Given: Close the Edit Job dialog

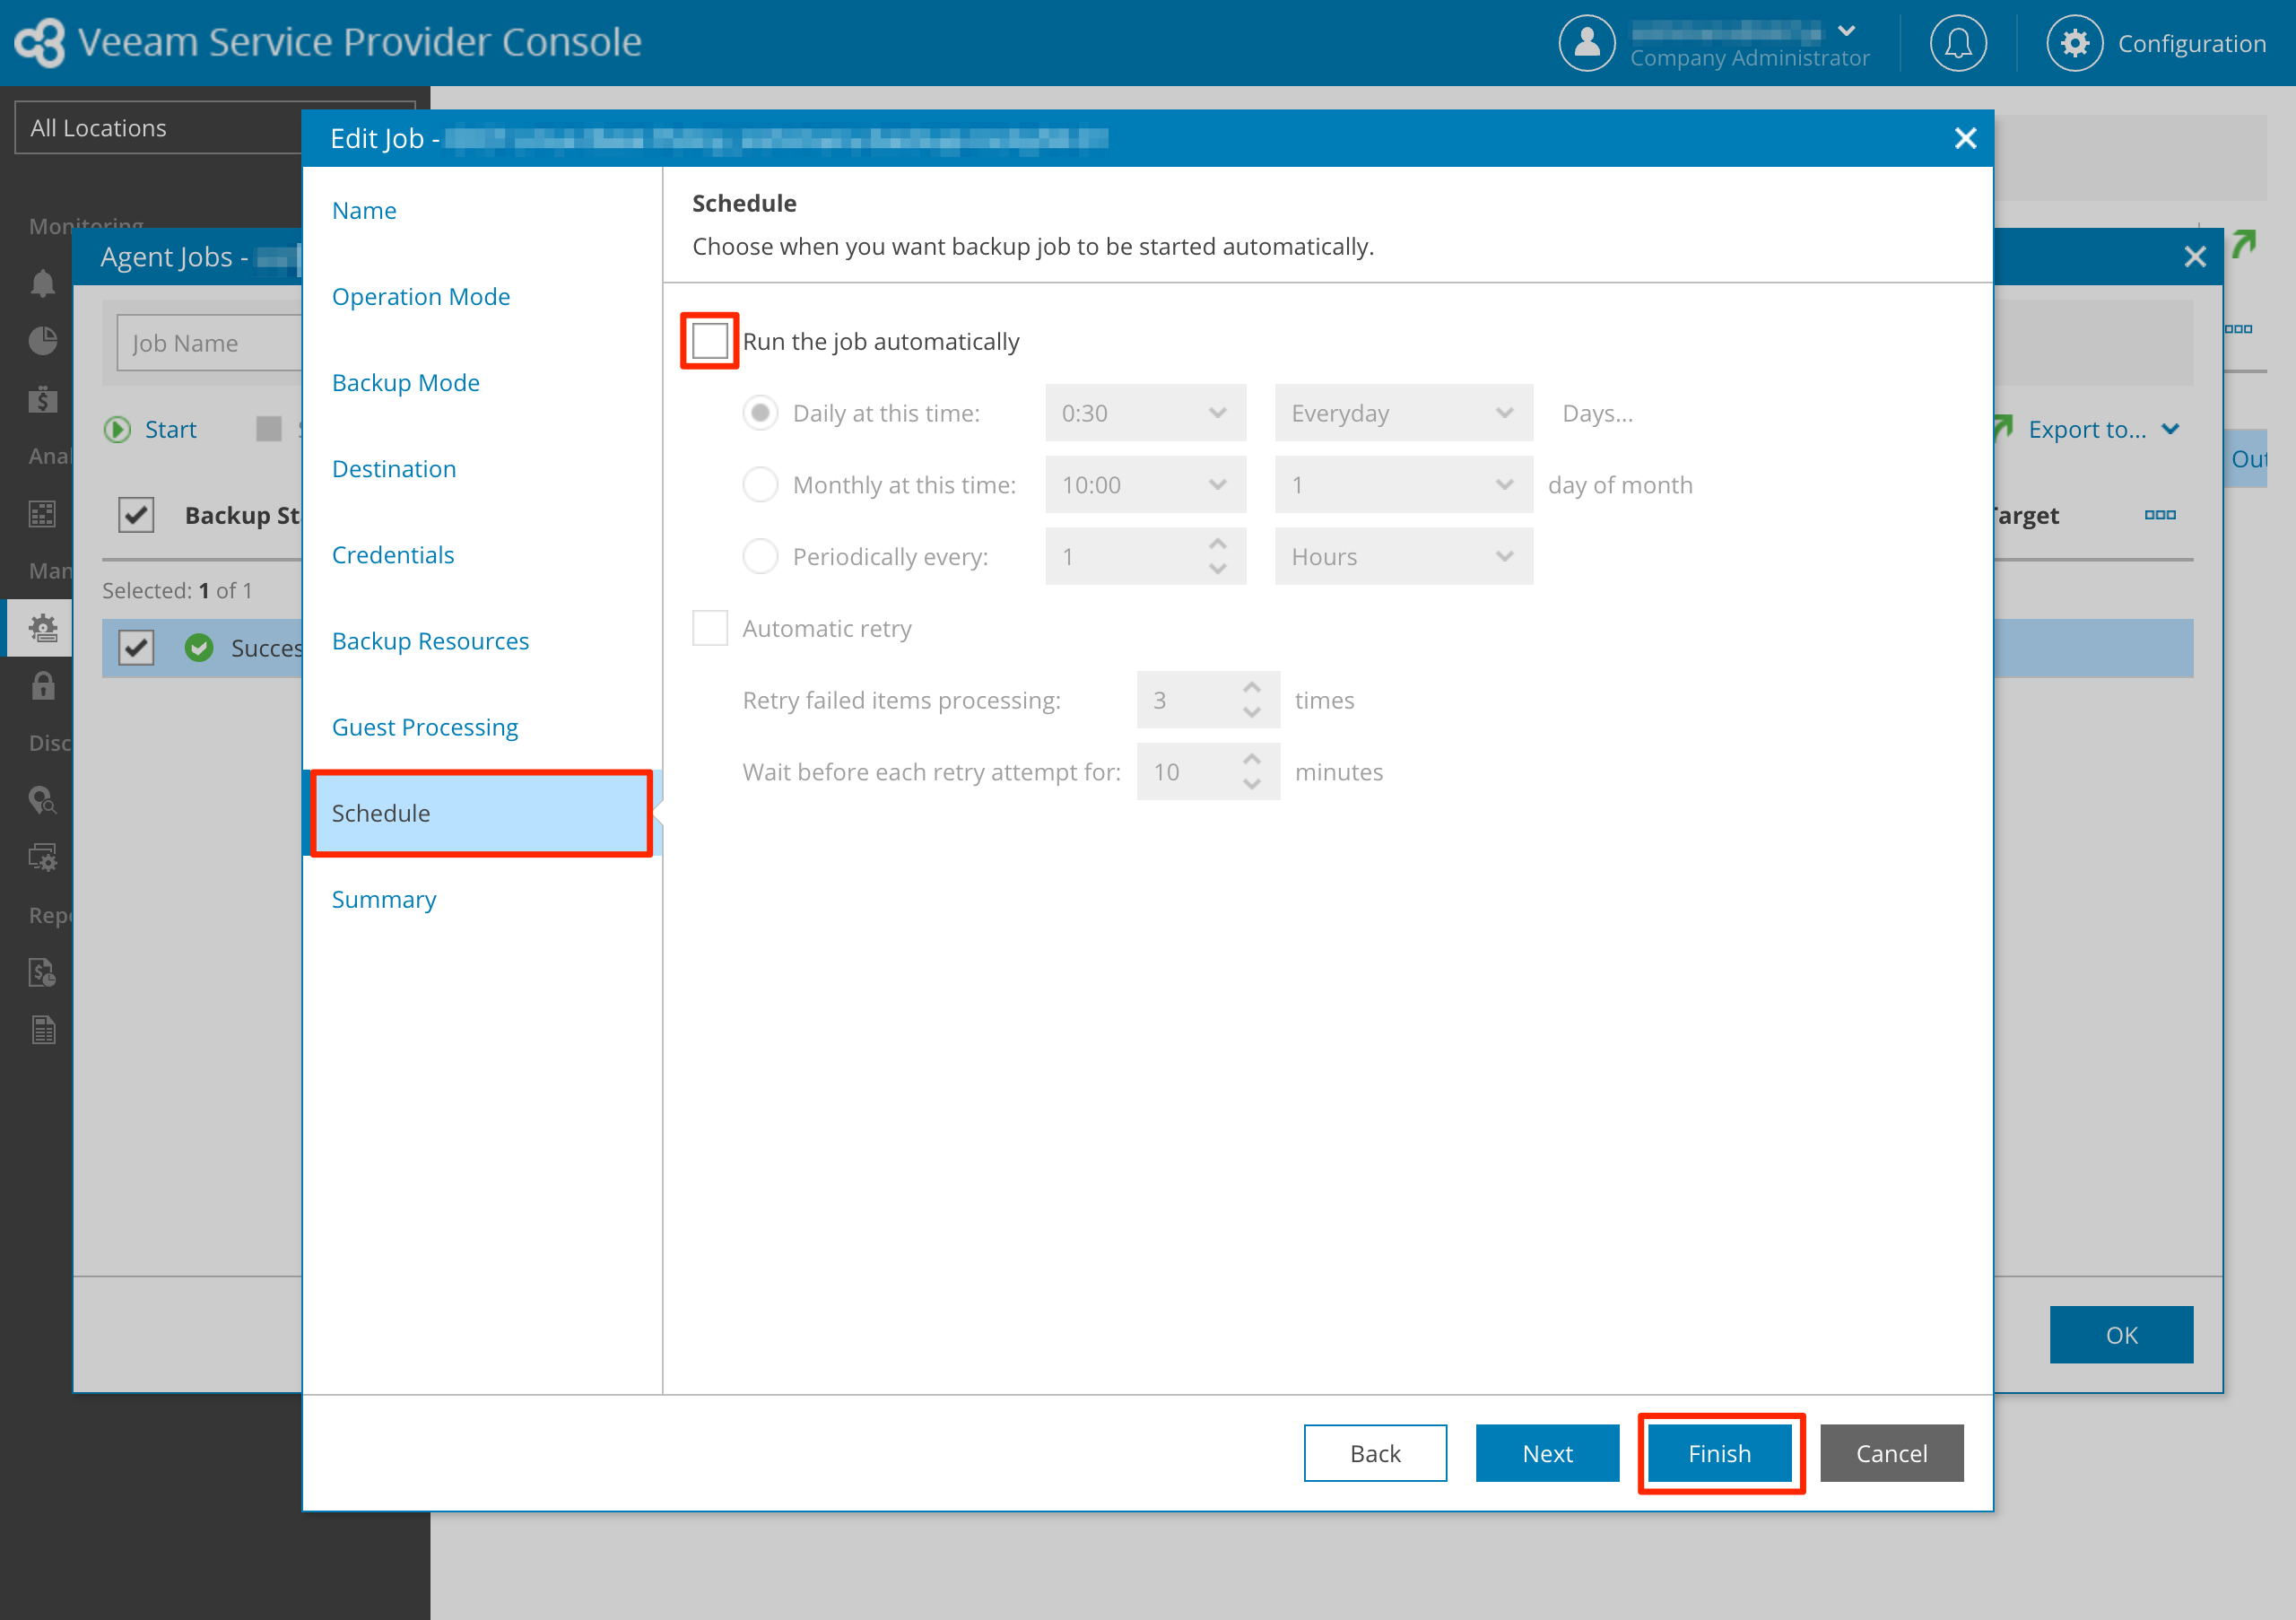Looking at the screenshot, I should 1965,138.
